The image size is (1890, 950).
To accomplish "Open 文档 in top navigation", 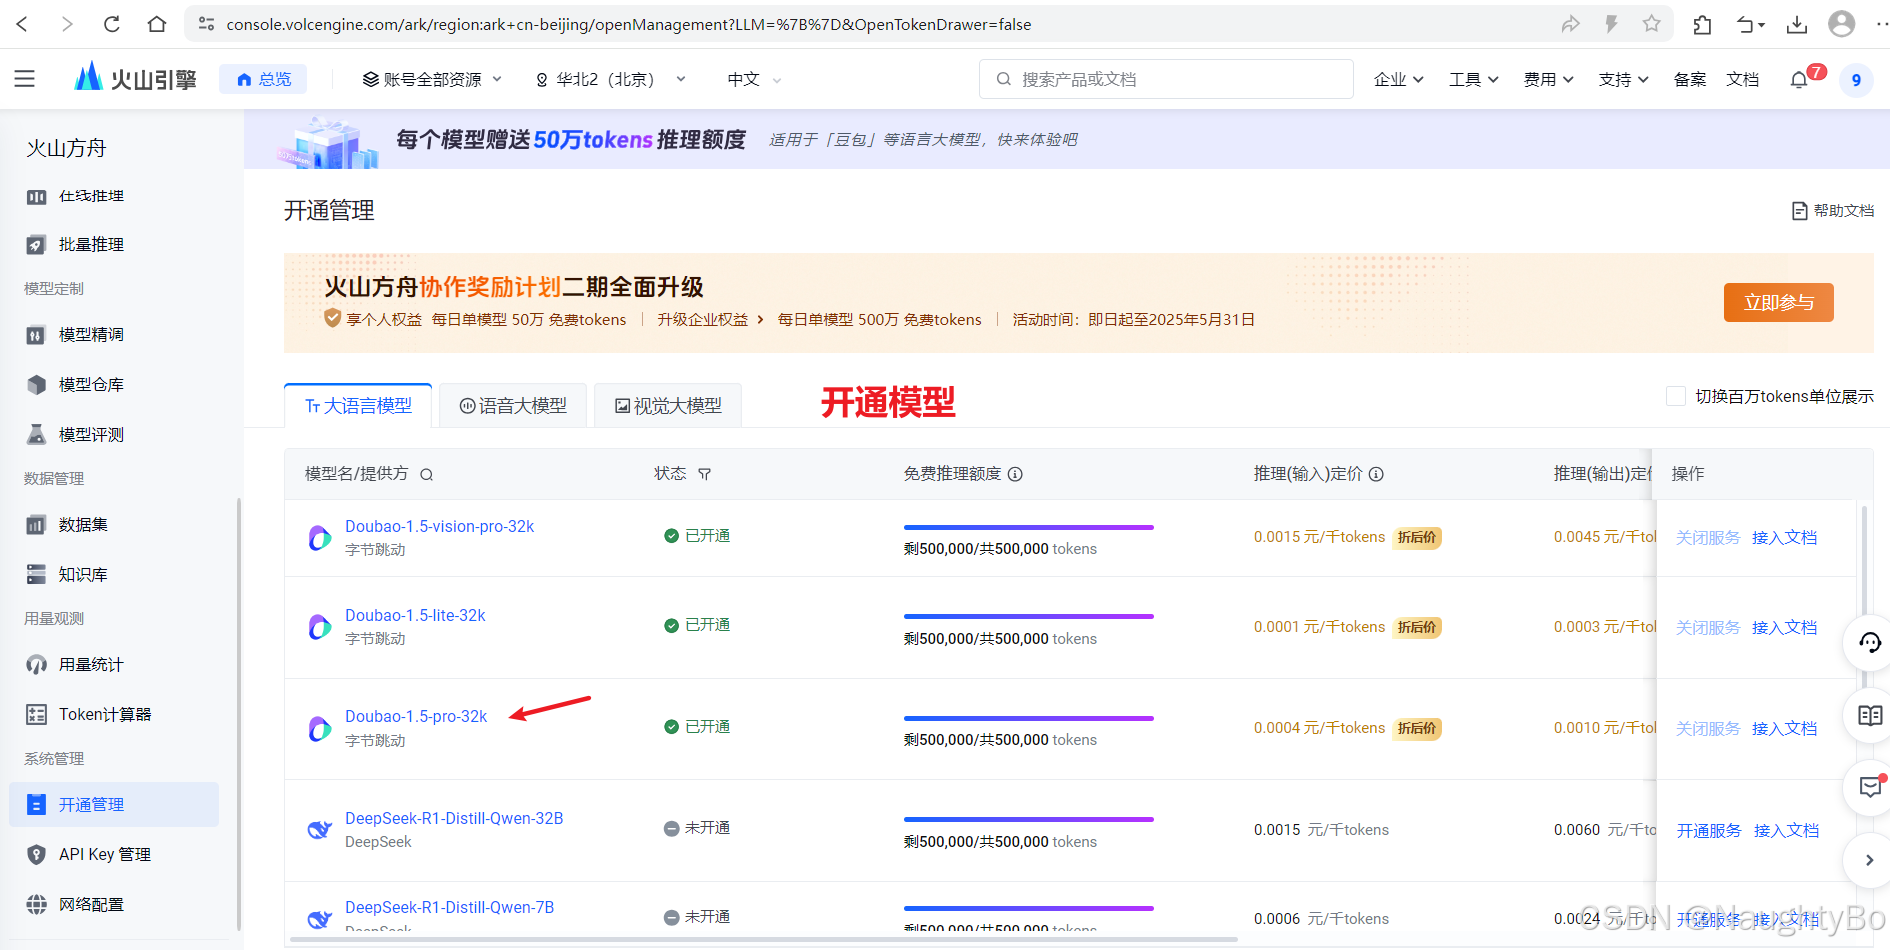I will tap(1742, 79).
